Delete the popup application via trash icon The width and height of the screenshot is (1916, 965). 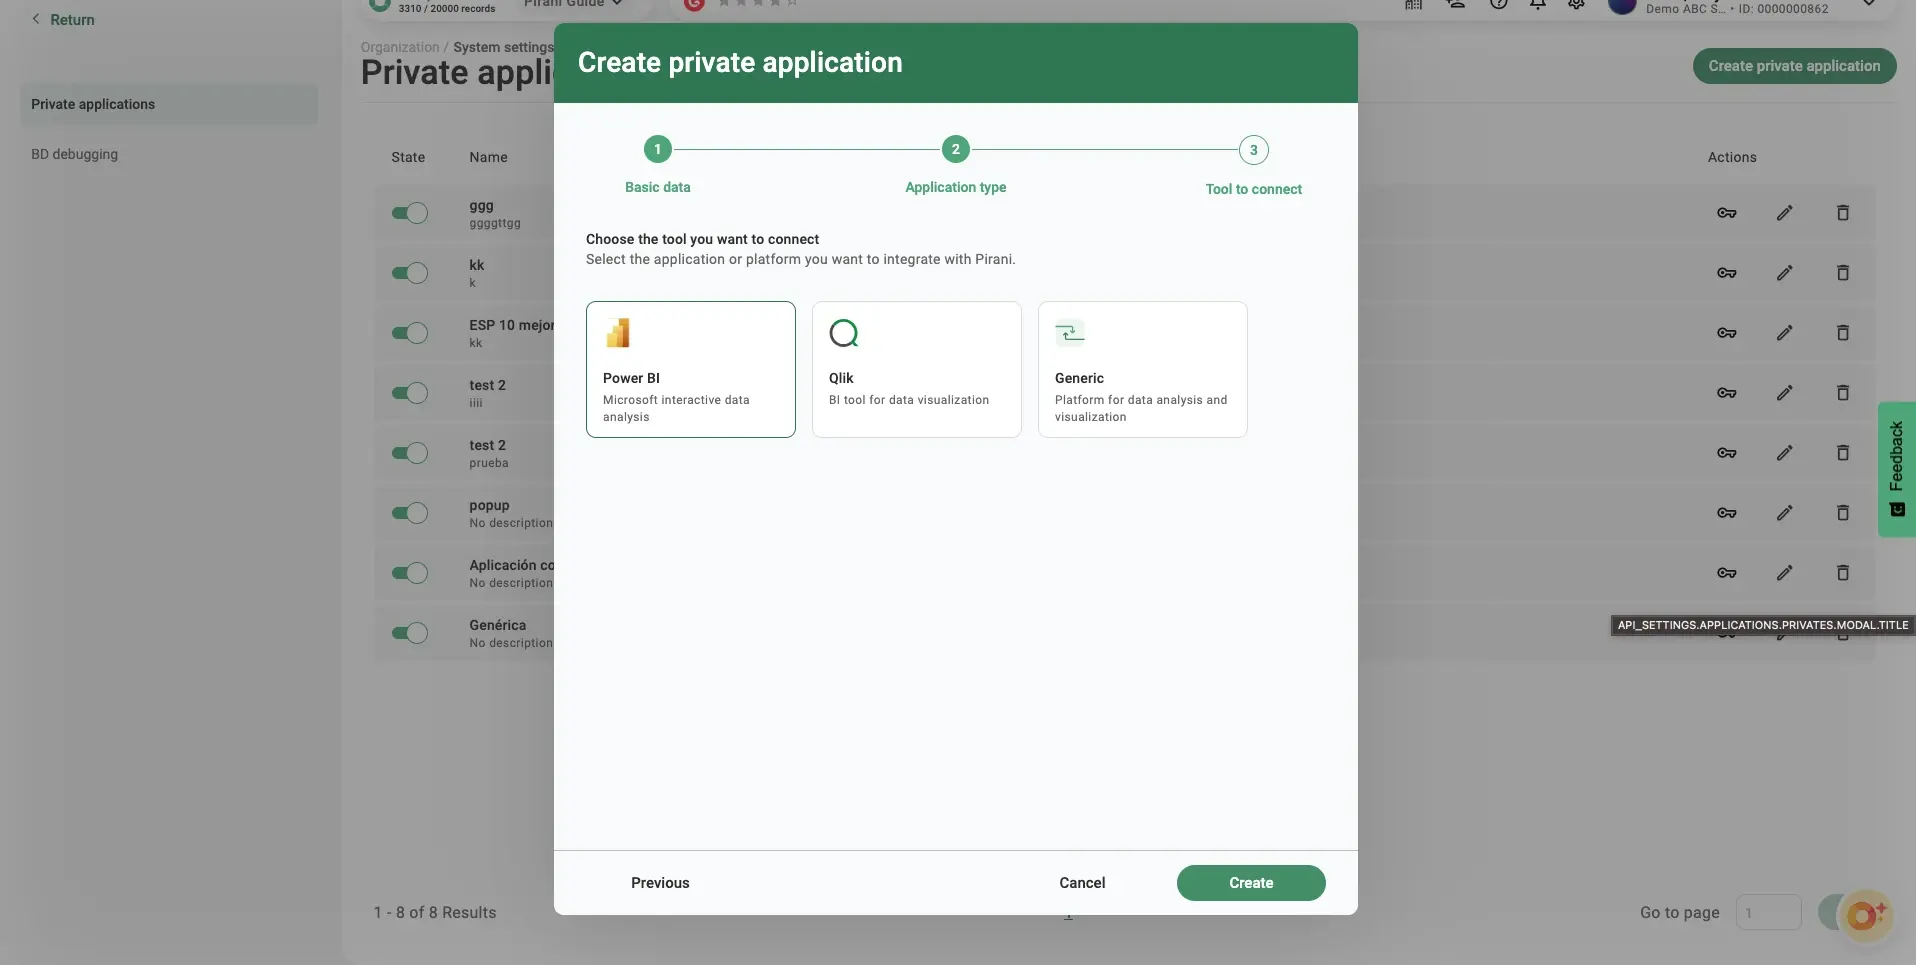[1842, 513]
